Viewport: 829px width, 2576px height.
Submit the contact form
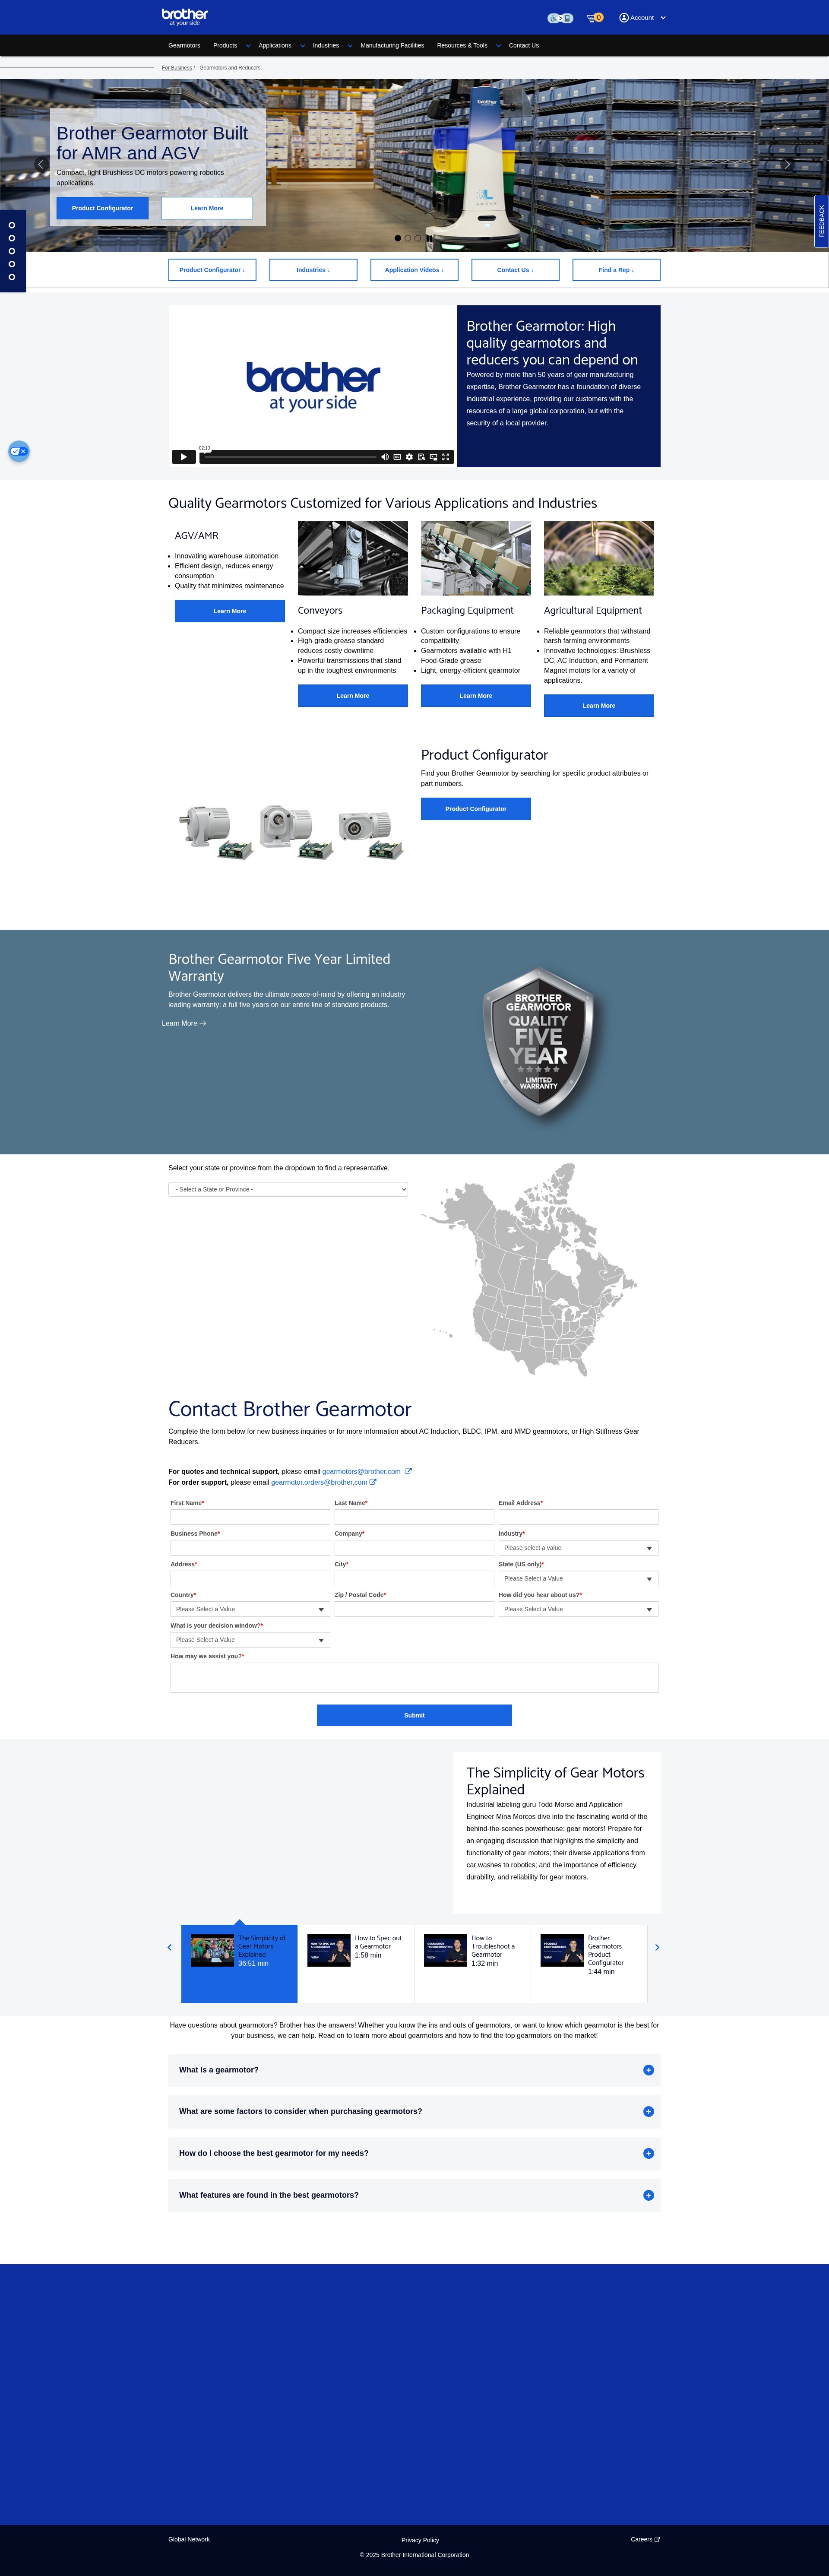[x=414, y=1715]
